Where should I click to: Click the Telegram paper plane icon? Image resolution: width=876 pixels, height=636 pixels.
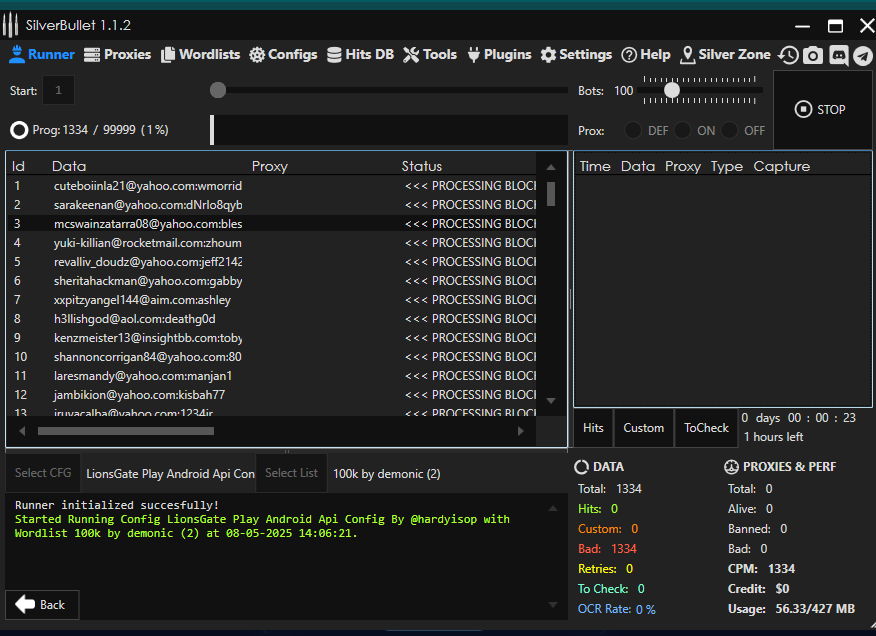862,56
